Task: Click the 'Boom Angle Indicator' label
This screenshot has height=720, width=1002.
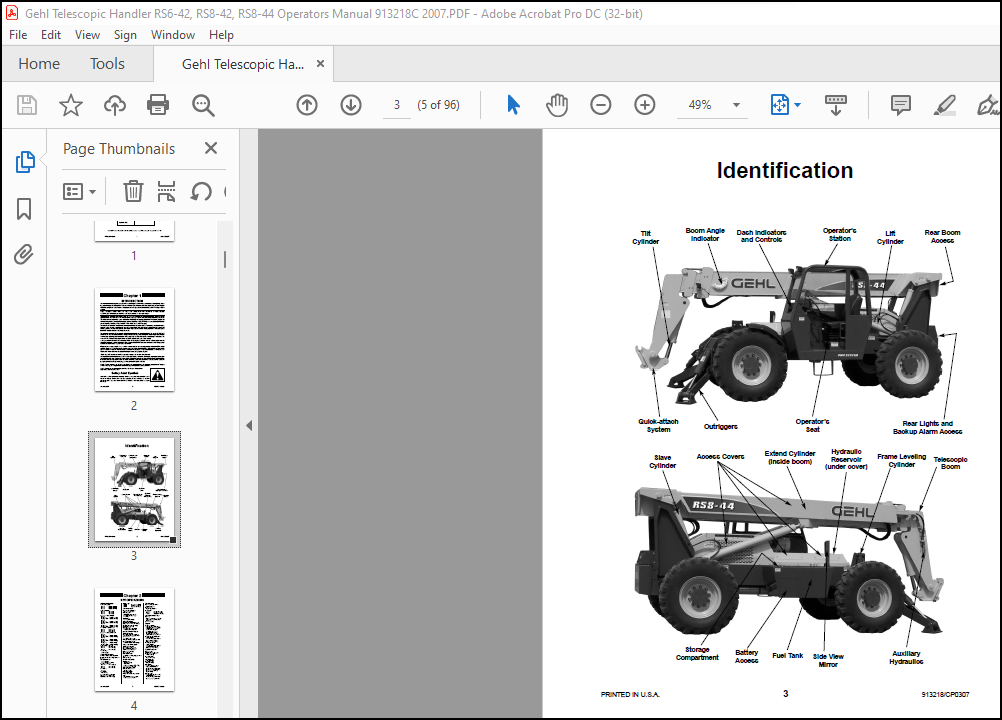Action: point(705,234)
